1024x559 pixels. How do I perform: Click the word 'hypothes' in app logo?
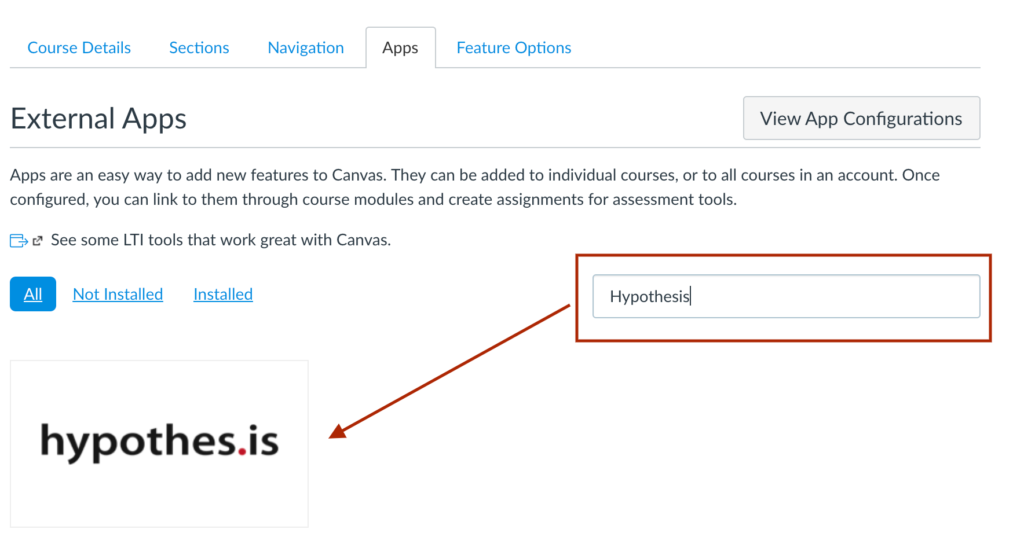[x=138, y=443]
